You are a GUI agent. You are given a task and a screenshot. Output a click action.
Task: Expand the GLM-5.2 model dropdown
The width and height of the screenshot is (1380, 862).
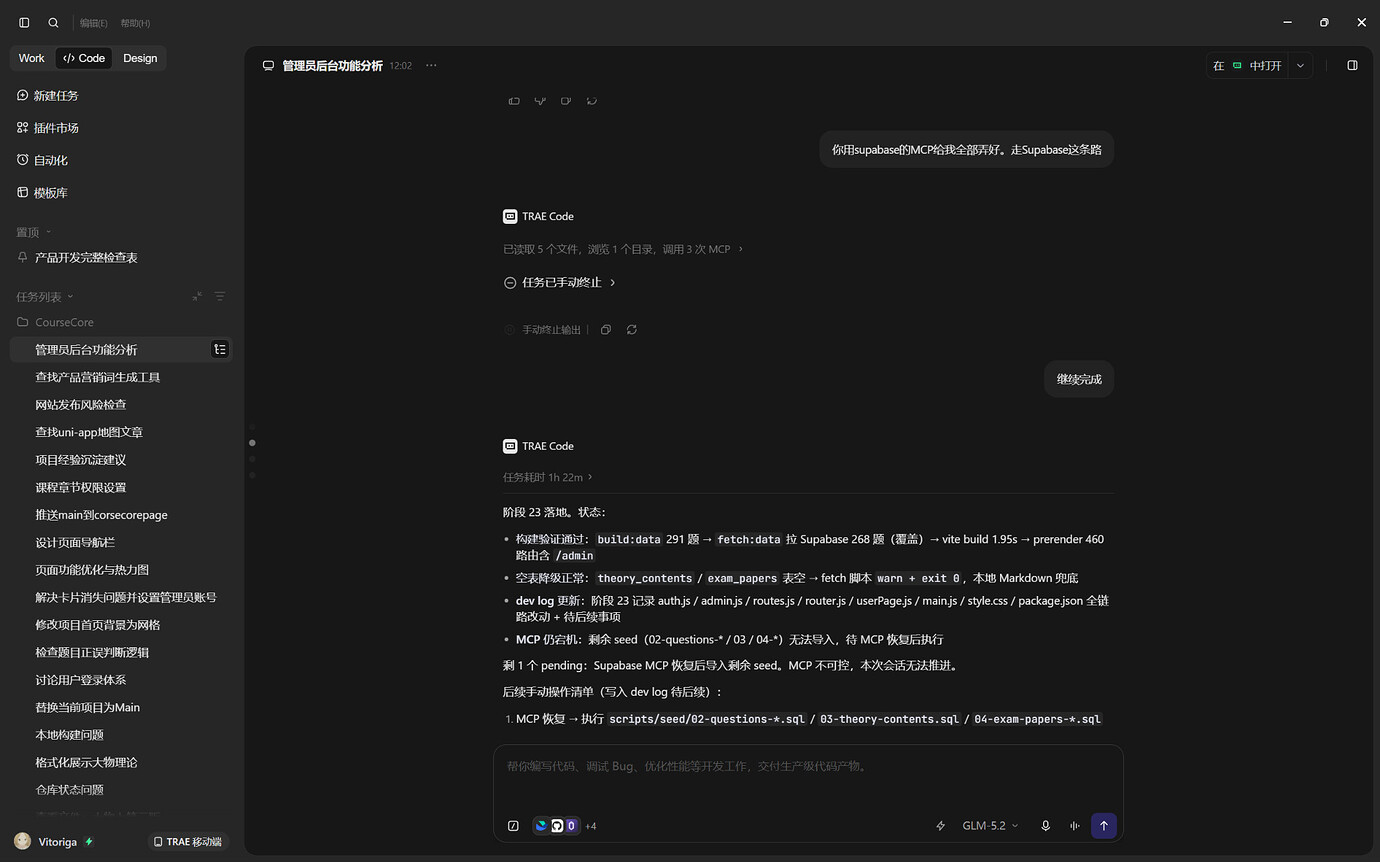tap(990, 826)
